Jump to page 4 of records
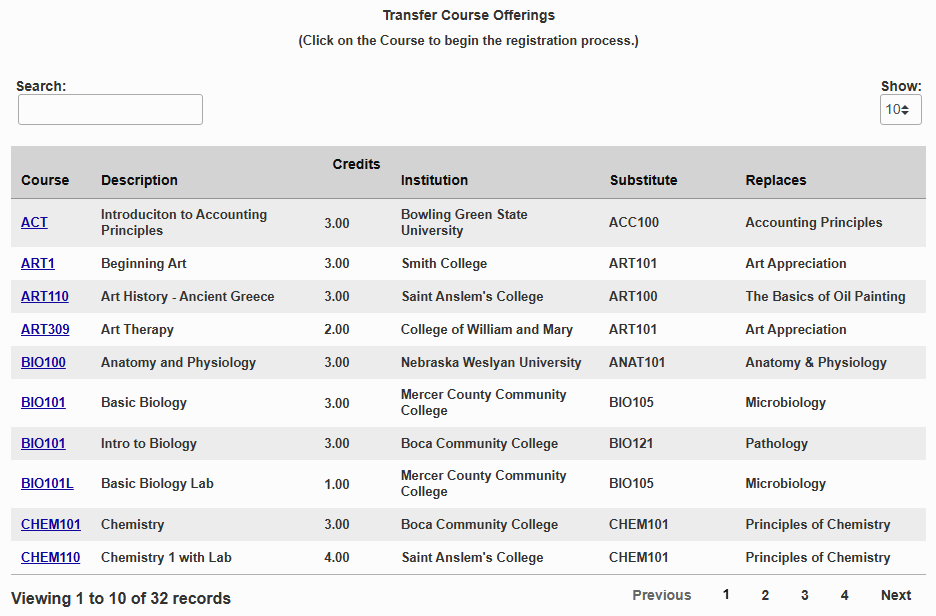Viewport: 936px width, 616px height. 844,594
